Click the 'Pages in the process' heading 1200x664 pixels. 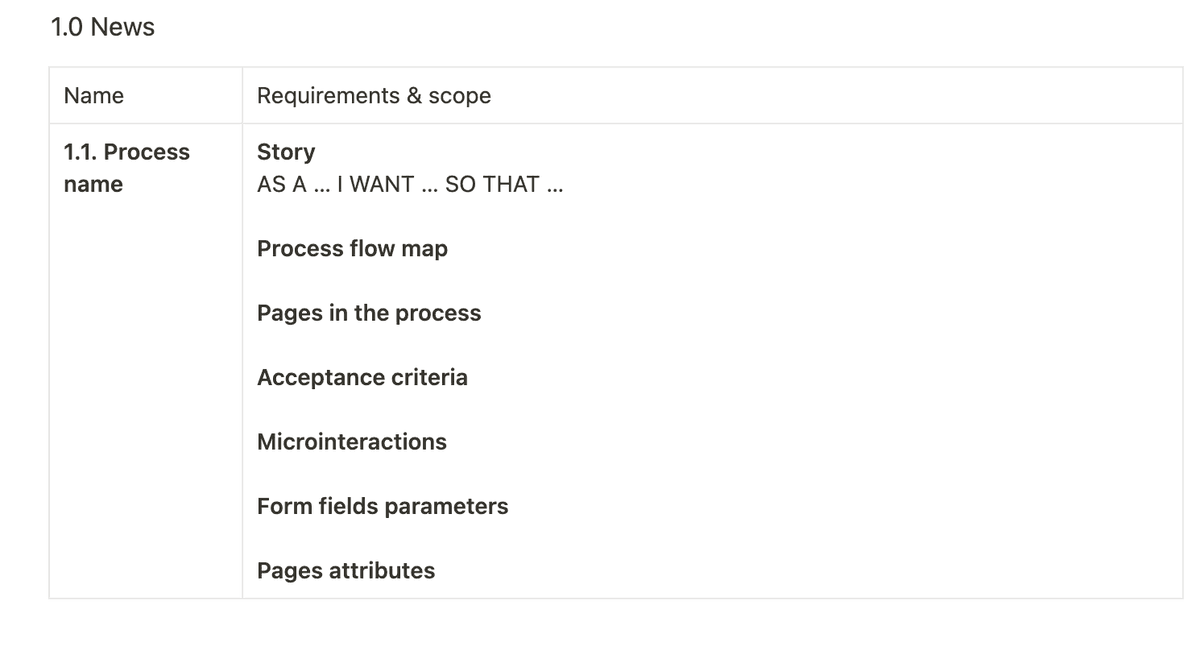(369, 313)
